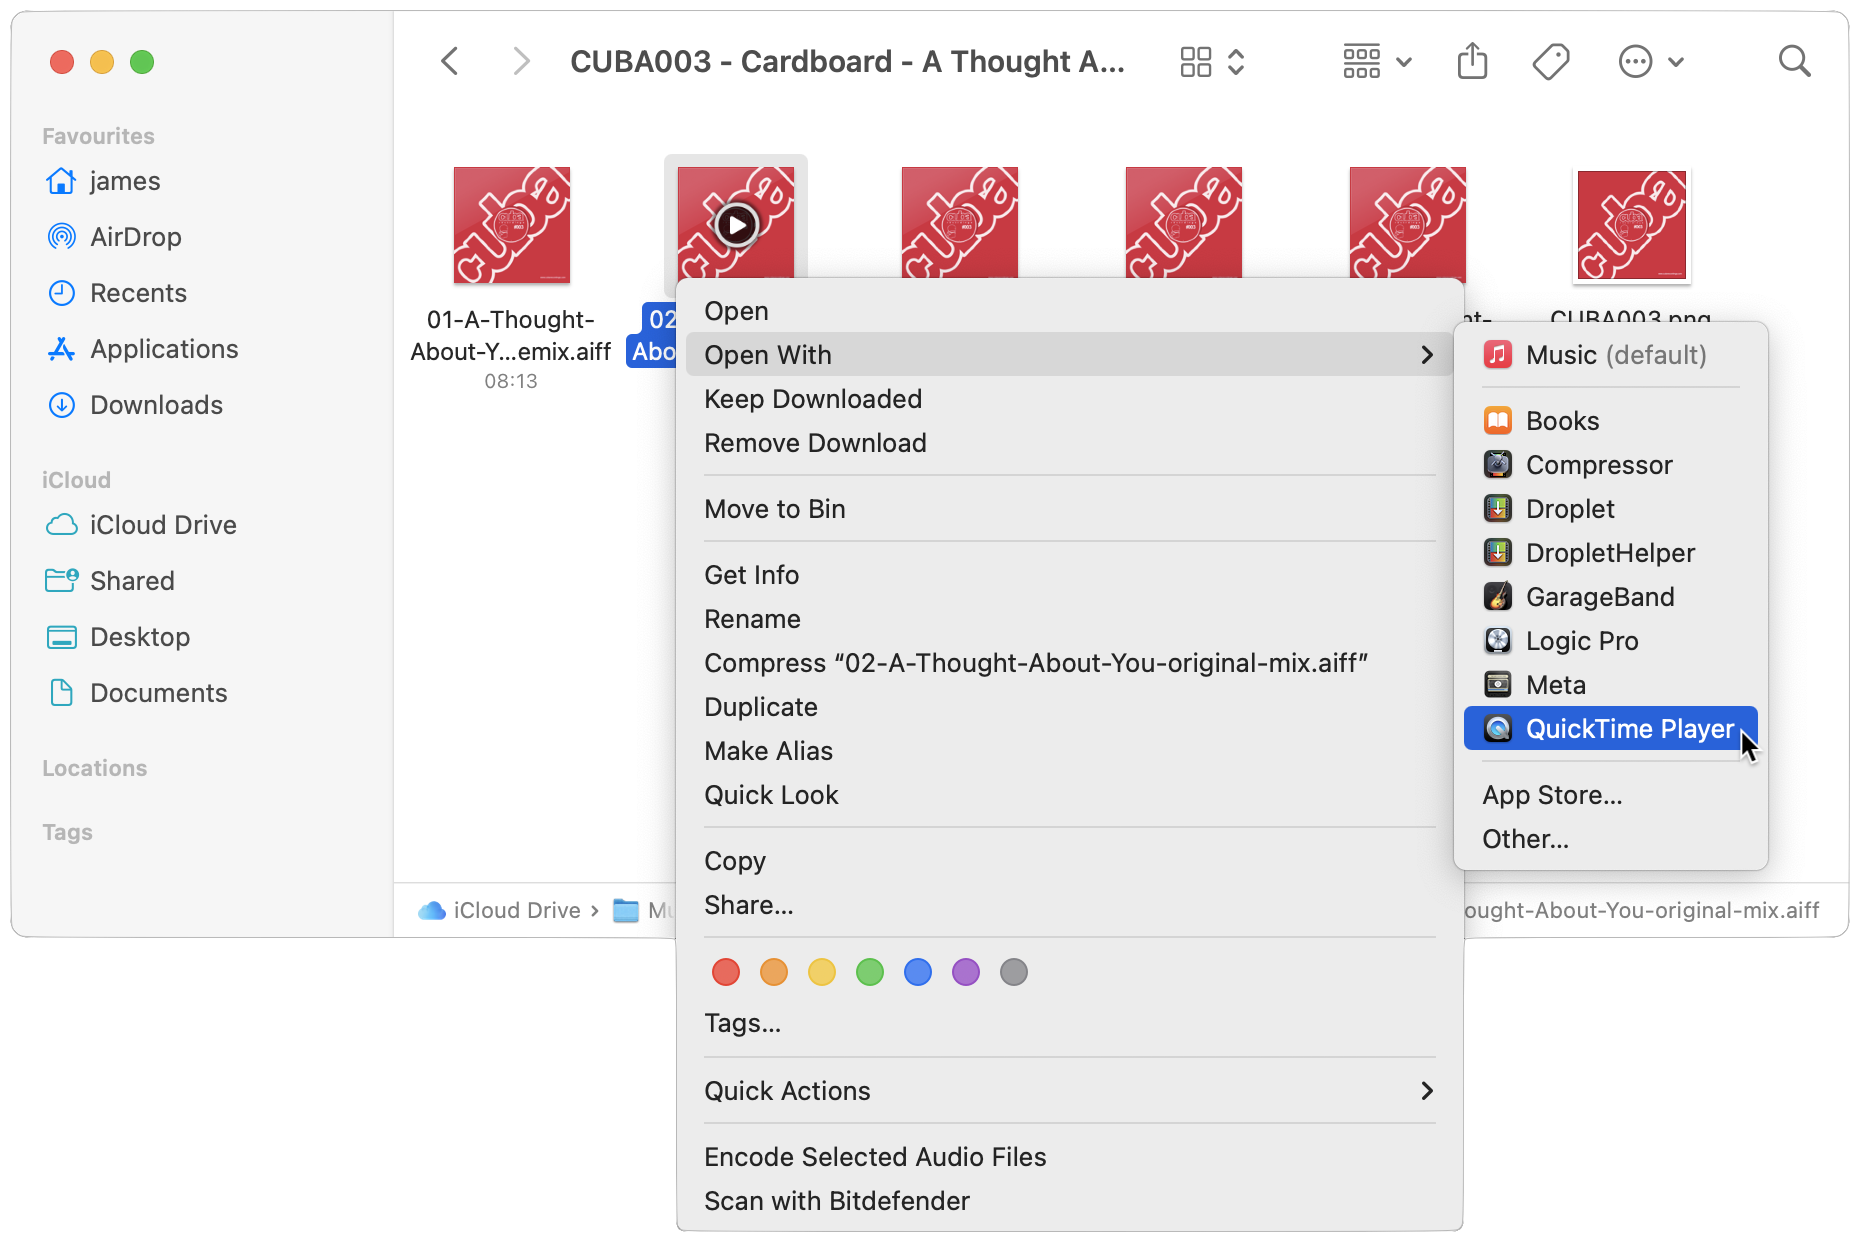1860x1242 pixels.
Task: Expand the Quick Actions submenu
Action: coord(1069,1091)
